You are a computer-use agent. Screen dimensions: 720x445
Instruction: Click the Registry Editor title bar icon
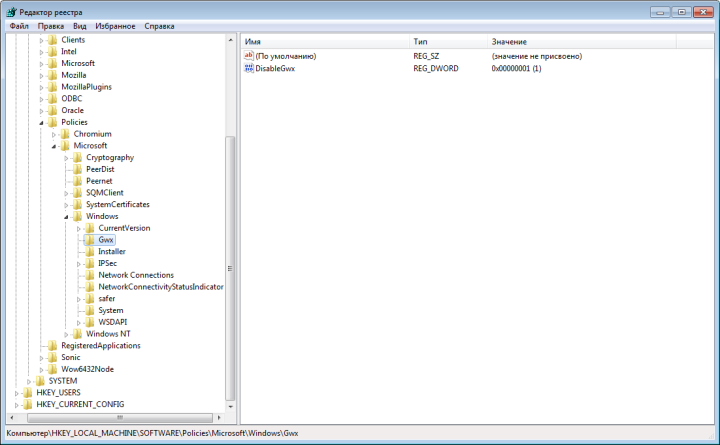[x=11, y=12]
